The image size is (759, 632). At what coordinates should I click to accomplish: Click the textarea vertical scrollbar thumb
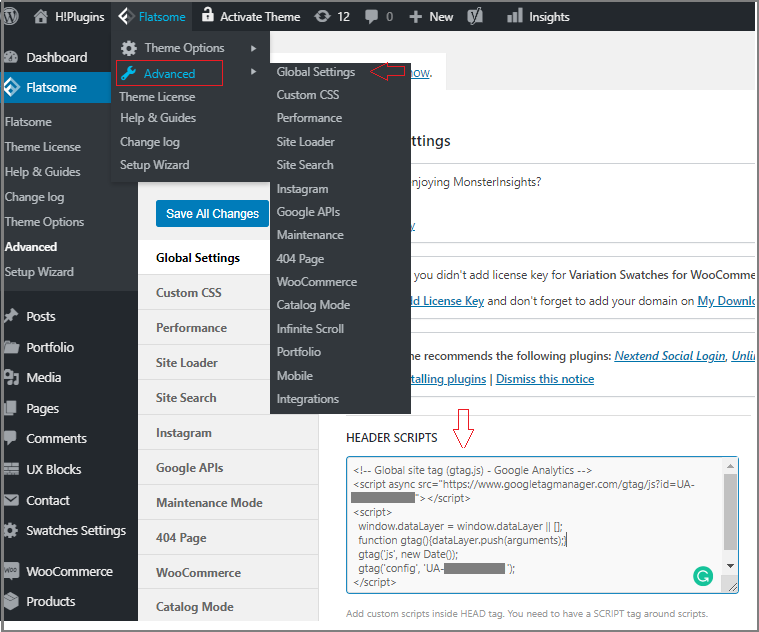point(730,512)
